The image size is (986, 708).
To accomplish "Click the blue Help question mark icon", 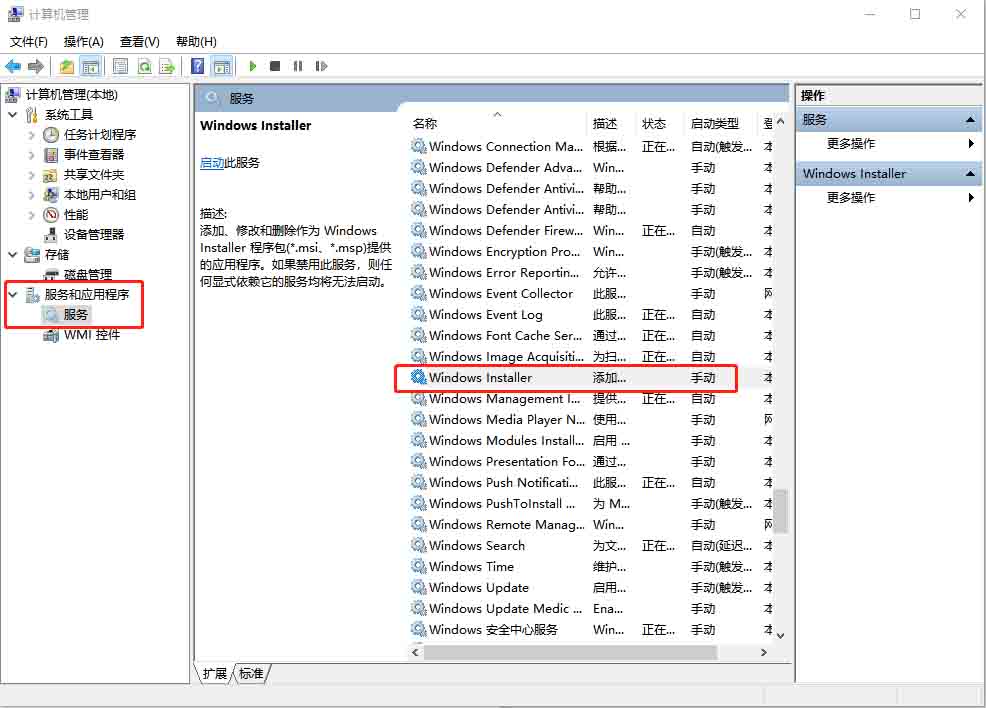I will 198,66.
